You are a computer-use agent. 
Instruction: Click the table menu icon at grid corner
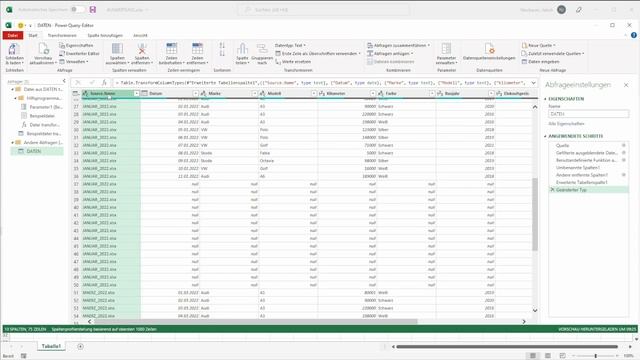pyautogui.click(x=76, y=93)
